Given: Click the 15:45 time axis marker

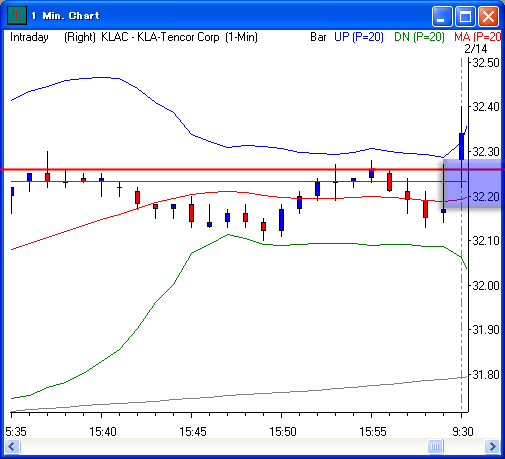Looking at the screenshot, I should [193, 432].
